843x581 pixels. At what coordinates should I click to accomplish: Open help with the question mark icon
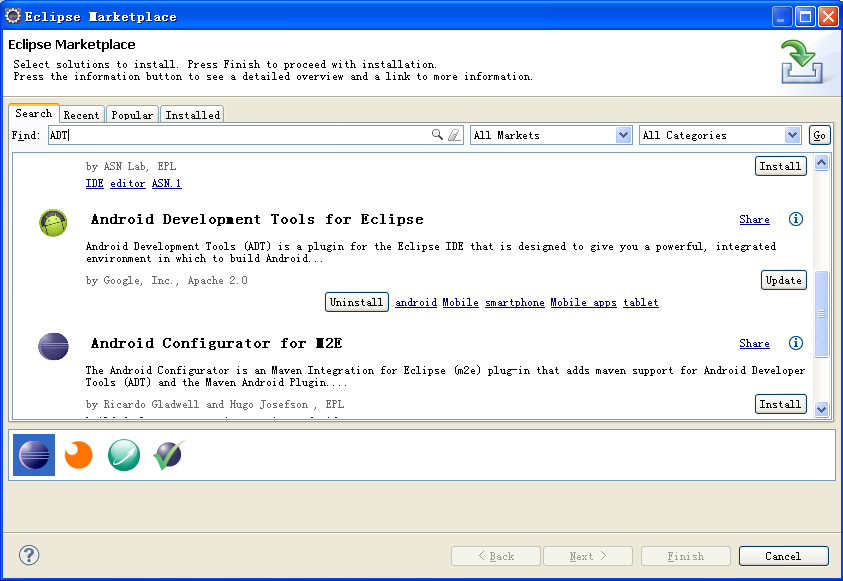click(x=29, y=555)
